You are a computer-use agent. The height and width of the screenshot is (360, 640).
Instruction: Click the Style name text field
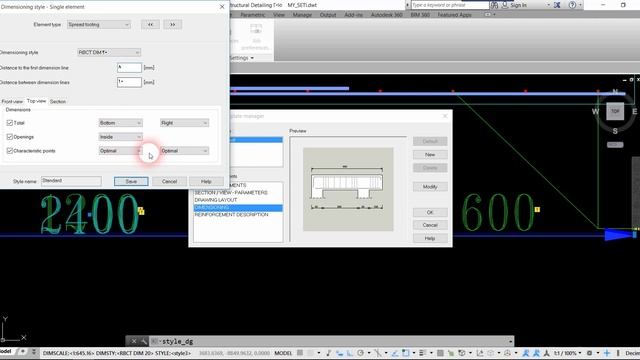(x=71, y=181)
